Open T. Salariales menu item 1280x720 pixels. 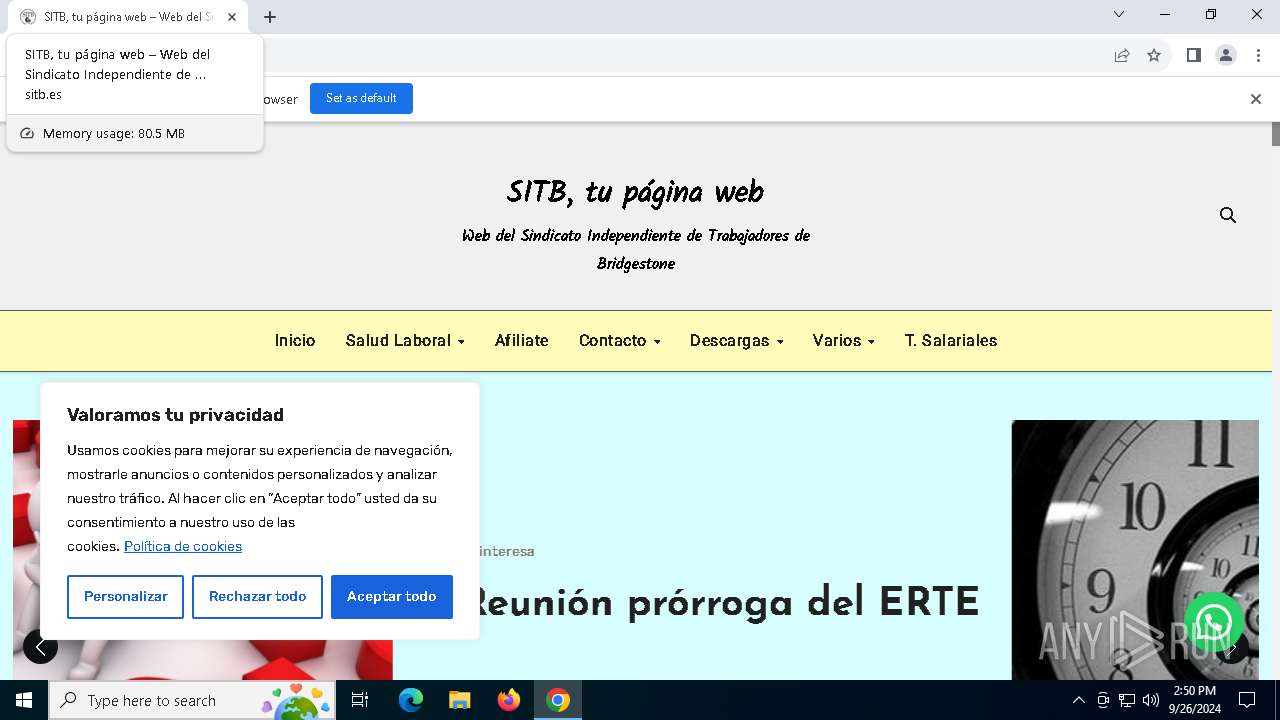(x=951, y=341)
